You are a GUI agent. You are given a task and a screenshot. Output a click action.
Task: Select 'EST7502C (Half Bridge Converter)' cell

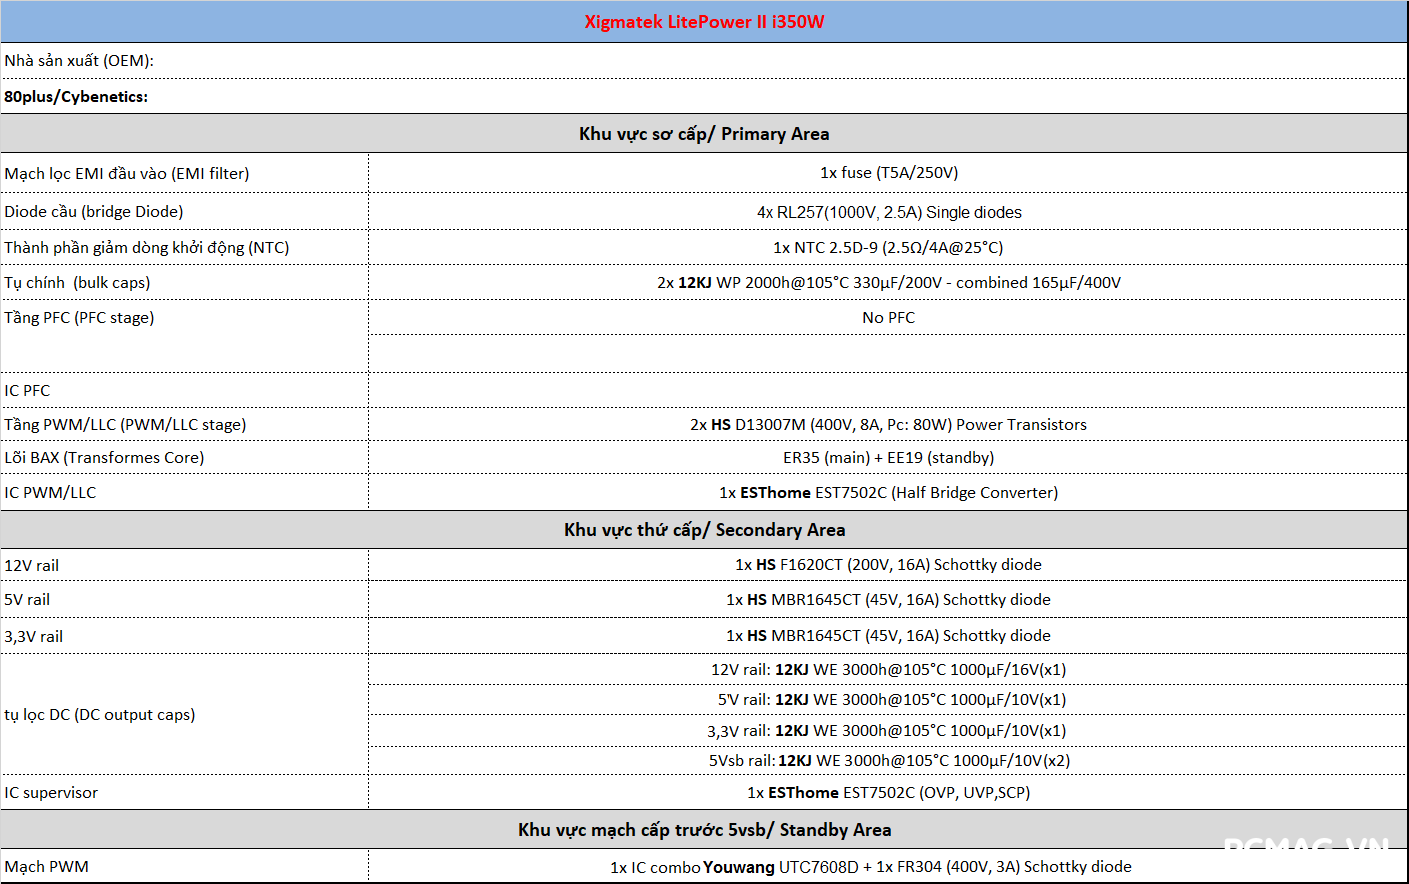[888, 493]
